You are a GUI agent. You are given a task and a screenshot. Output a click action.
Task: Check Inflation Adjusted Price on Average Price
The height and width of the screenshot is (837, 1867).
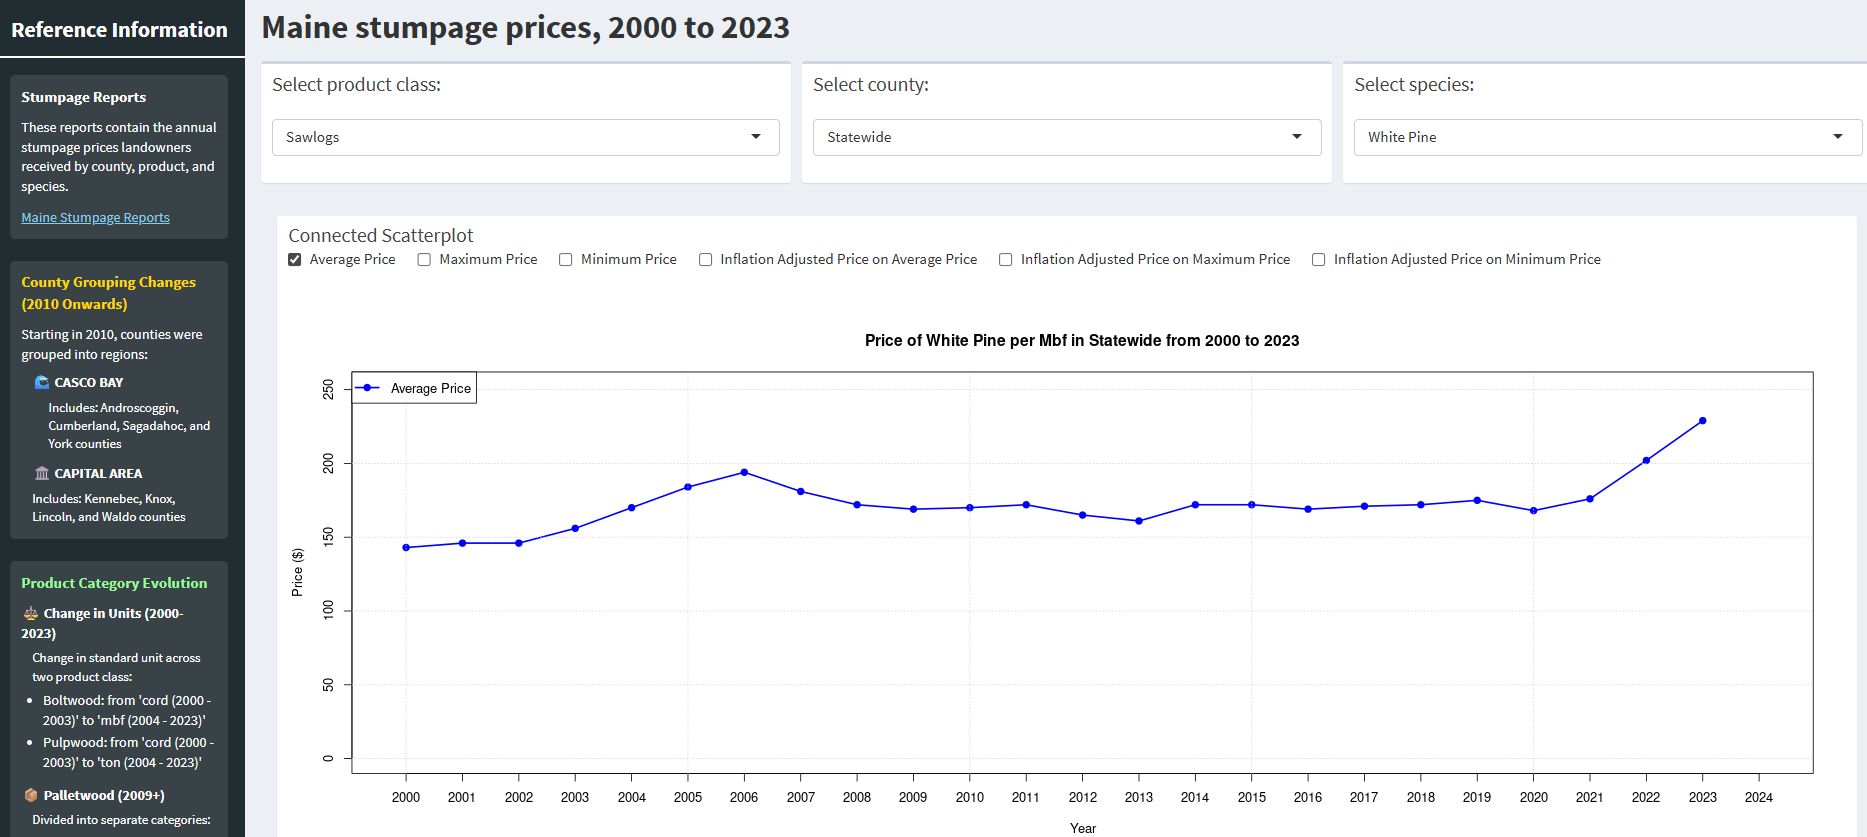(705, 260)
